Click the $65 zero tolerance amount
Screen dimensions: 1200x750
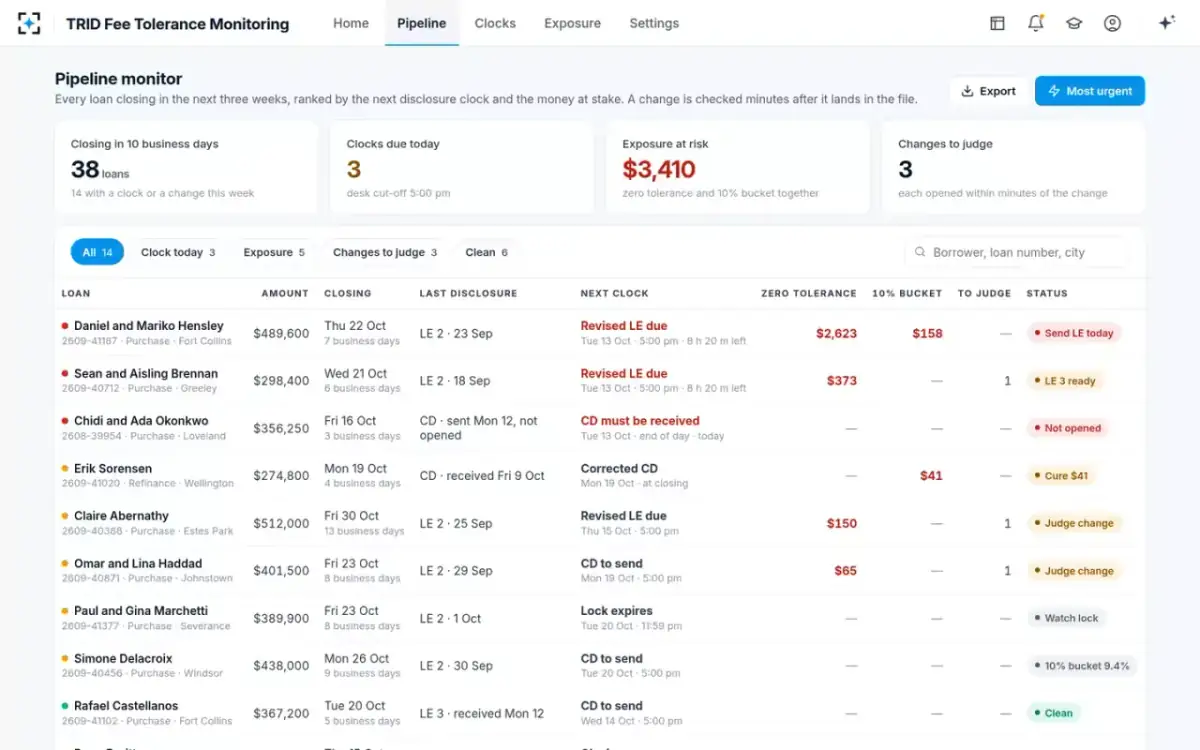point(846,571)
